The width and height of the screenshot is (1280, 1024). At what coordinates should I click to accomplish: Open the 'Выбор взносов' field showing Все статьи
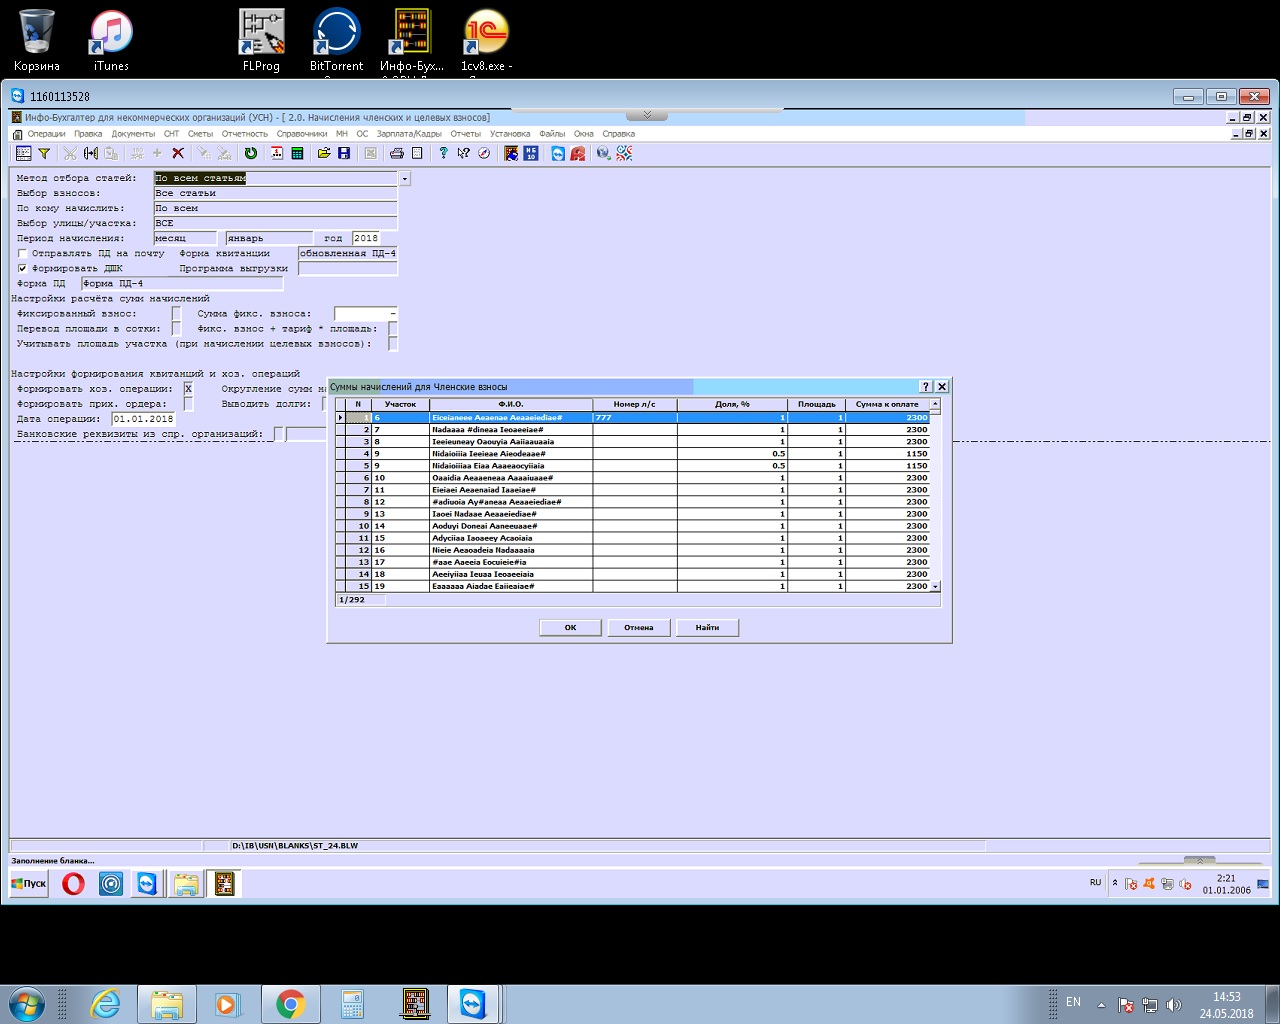tap(275, 193)
